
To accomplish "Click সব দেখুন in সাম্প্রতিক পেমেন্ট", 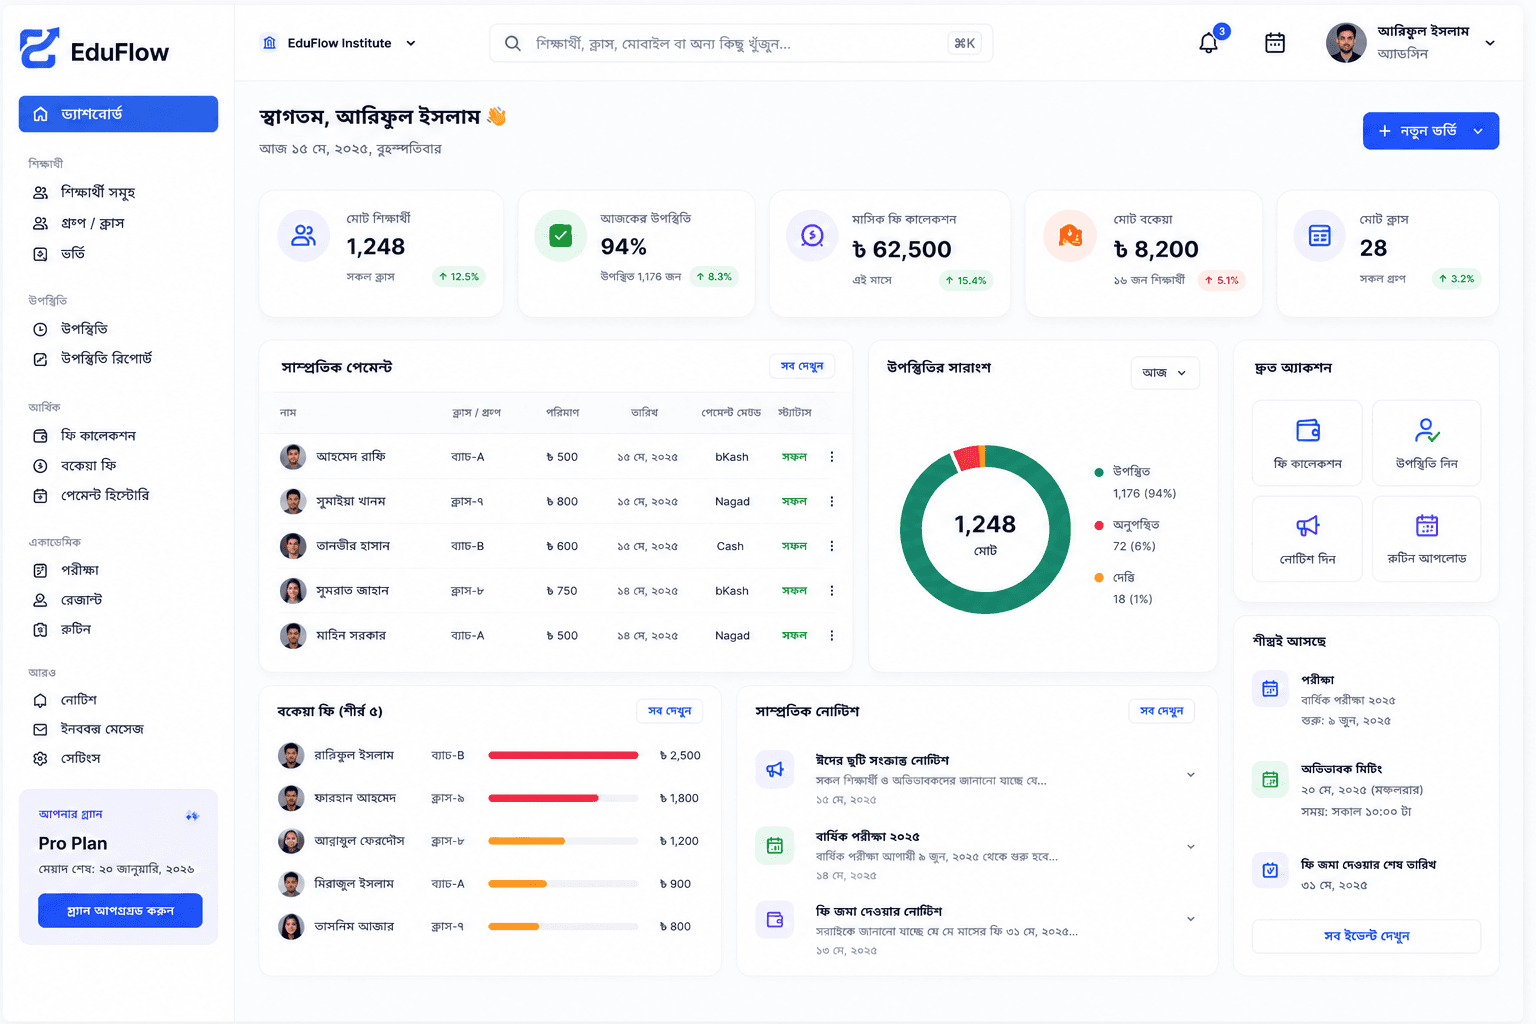I will click(802, 367).
